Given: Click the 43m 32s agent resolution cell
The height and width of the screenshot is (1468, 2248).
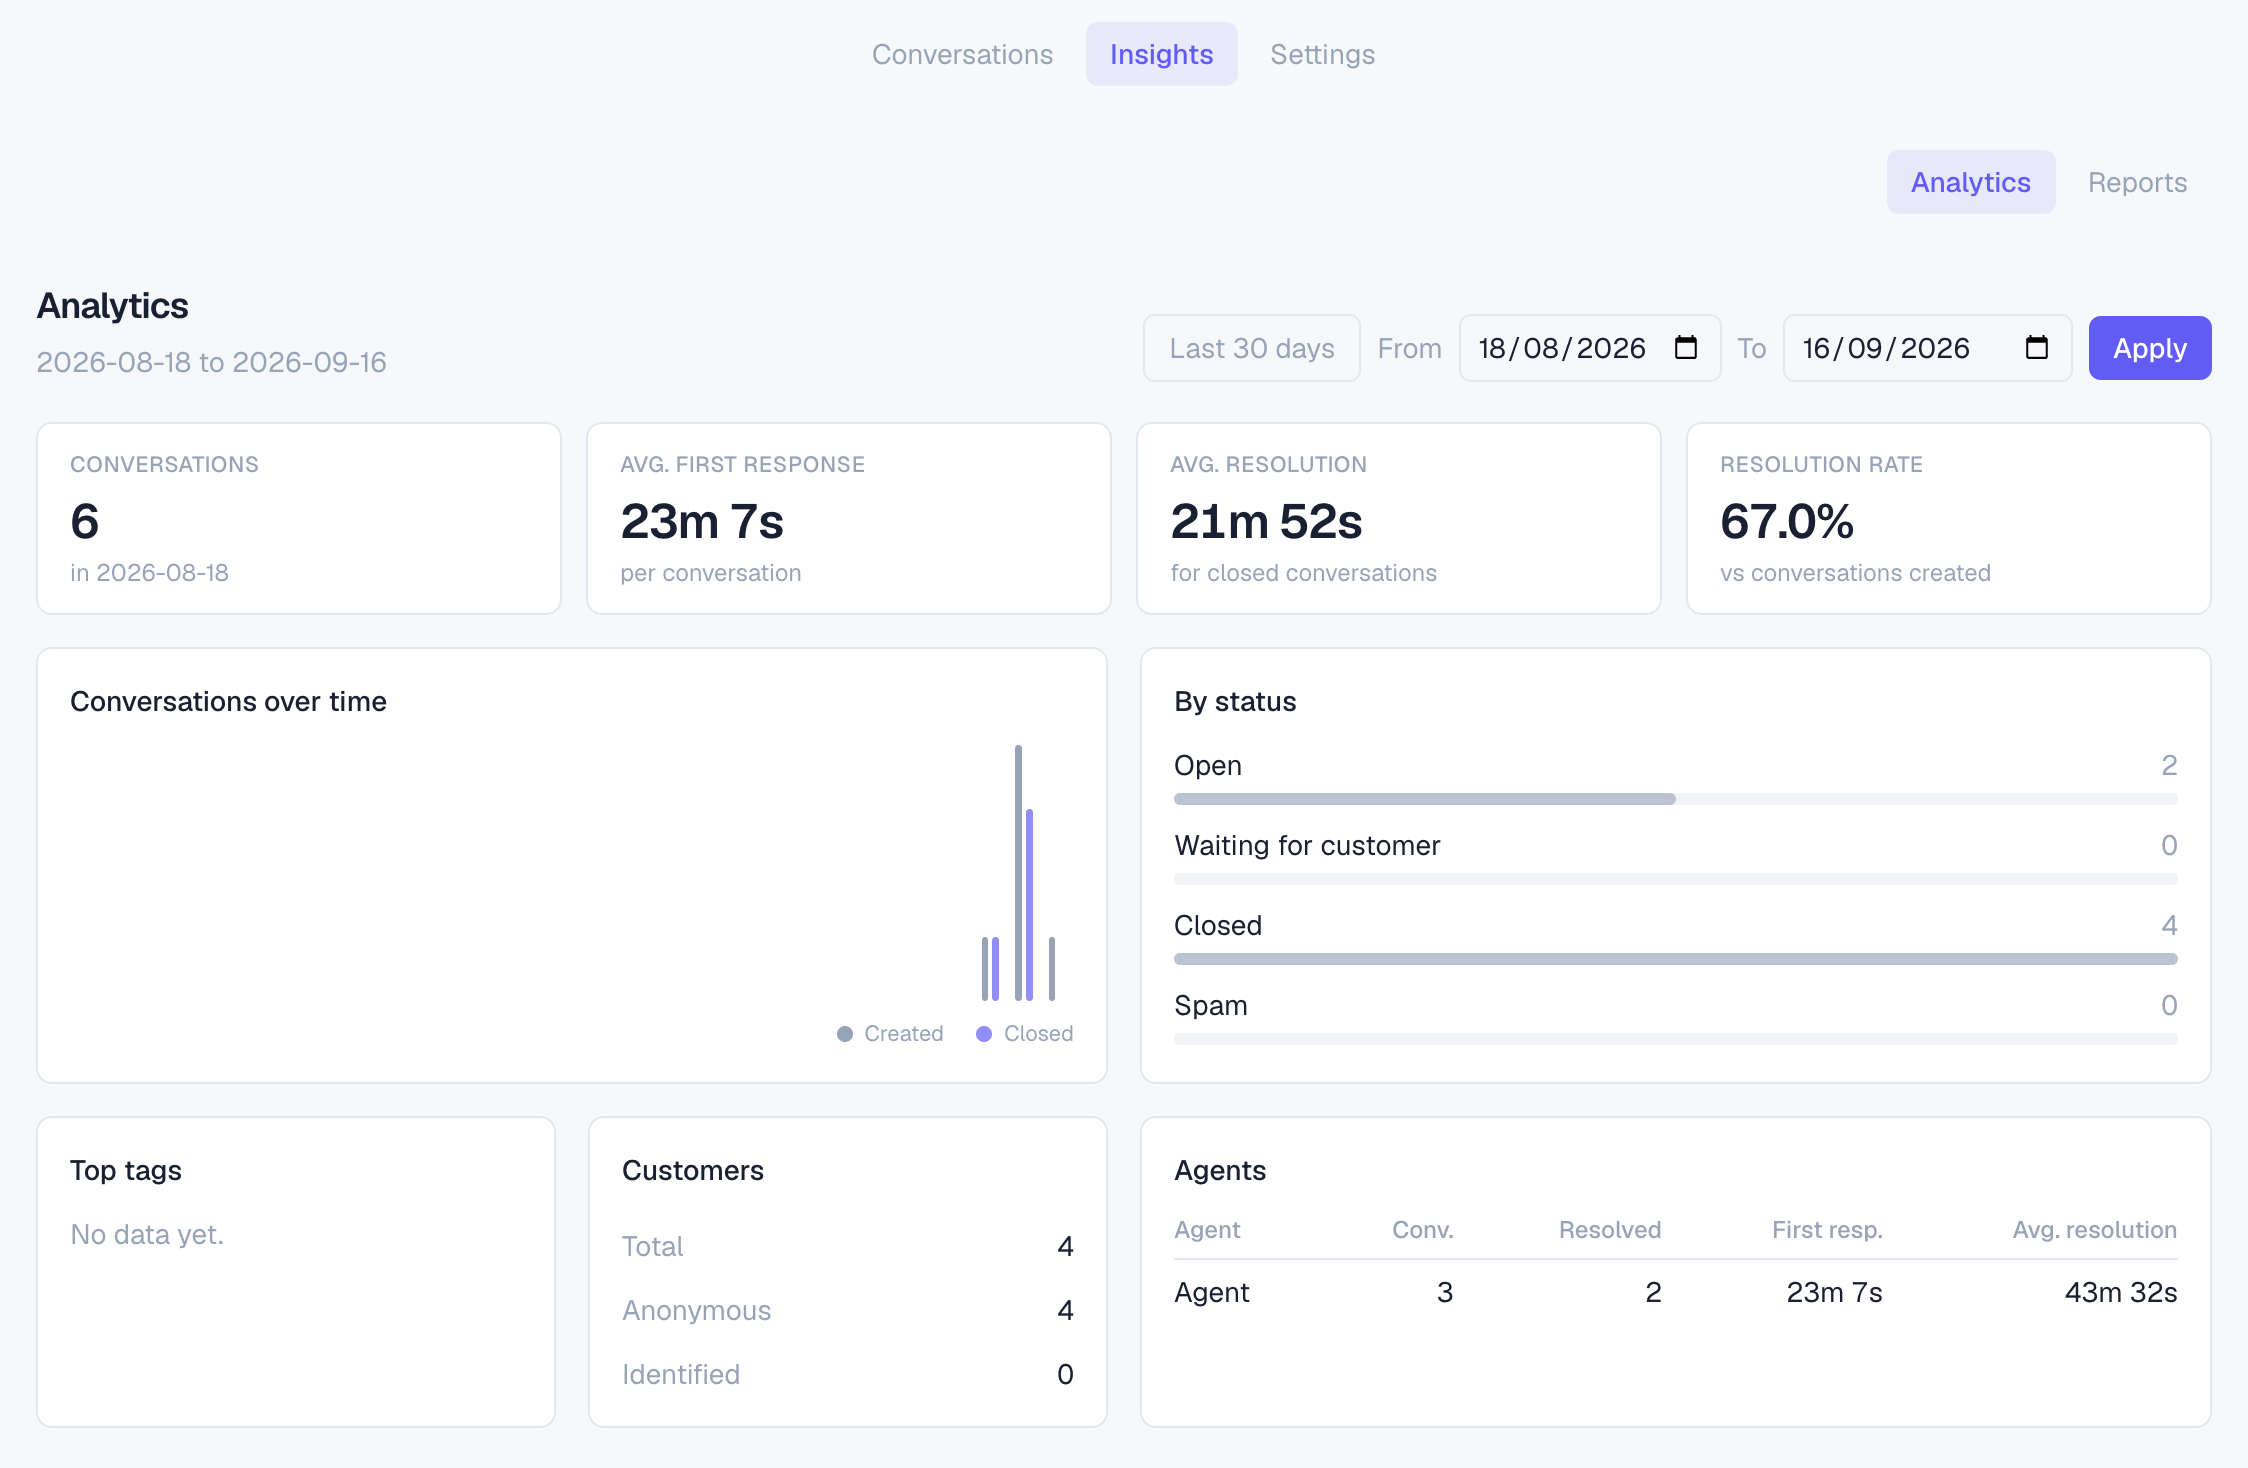Looking at the screenshot, I should pos(2120,1292).
